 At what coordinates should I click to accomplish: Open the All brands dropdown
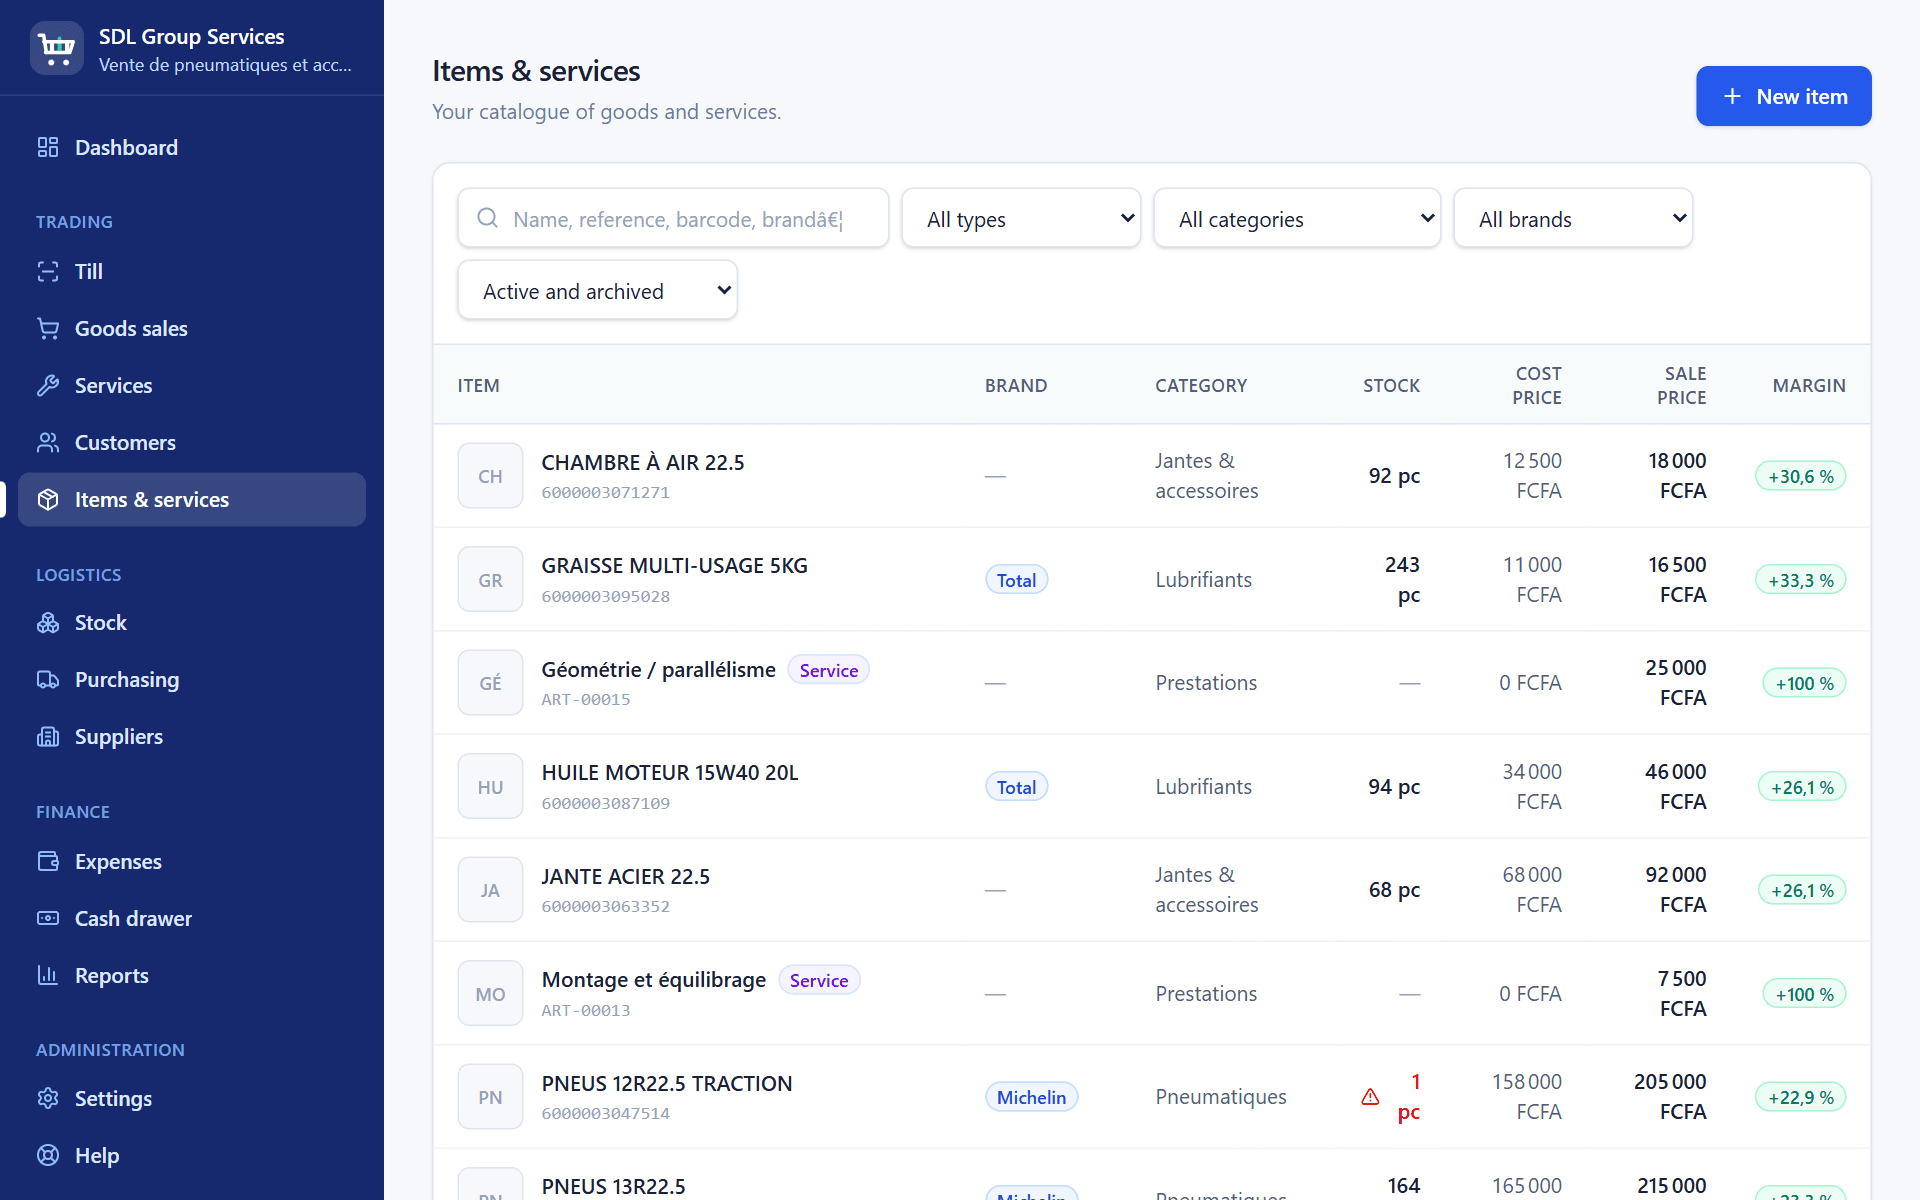point(1573,218)
